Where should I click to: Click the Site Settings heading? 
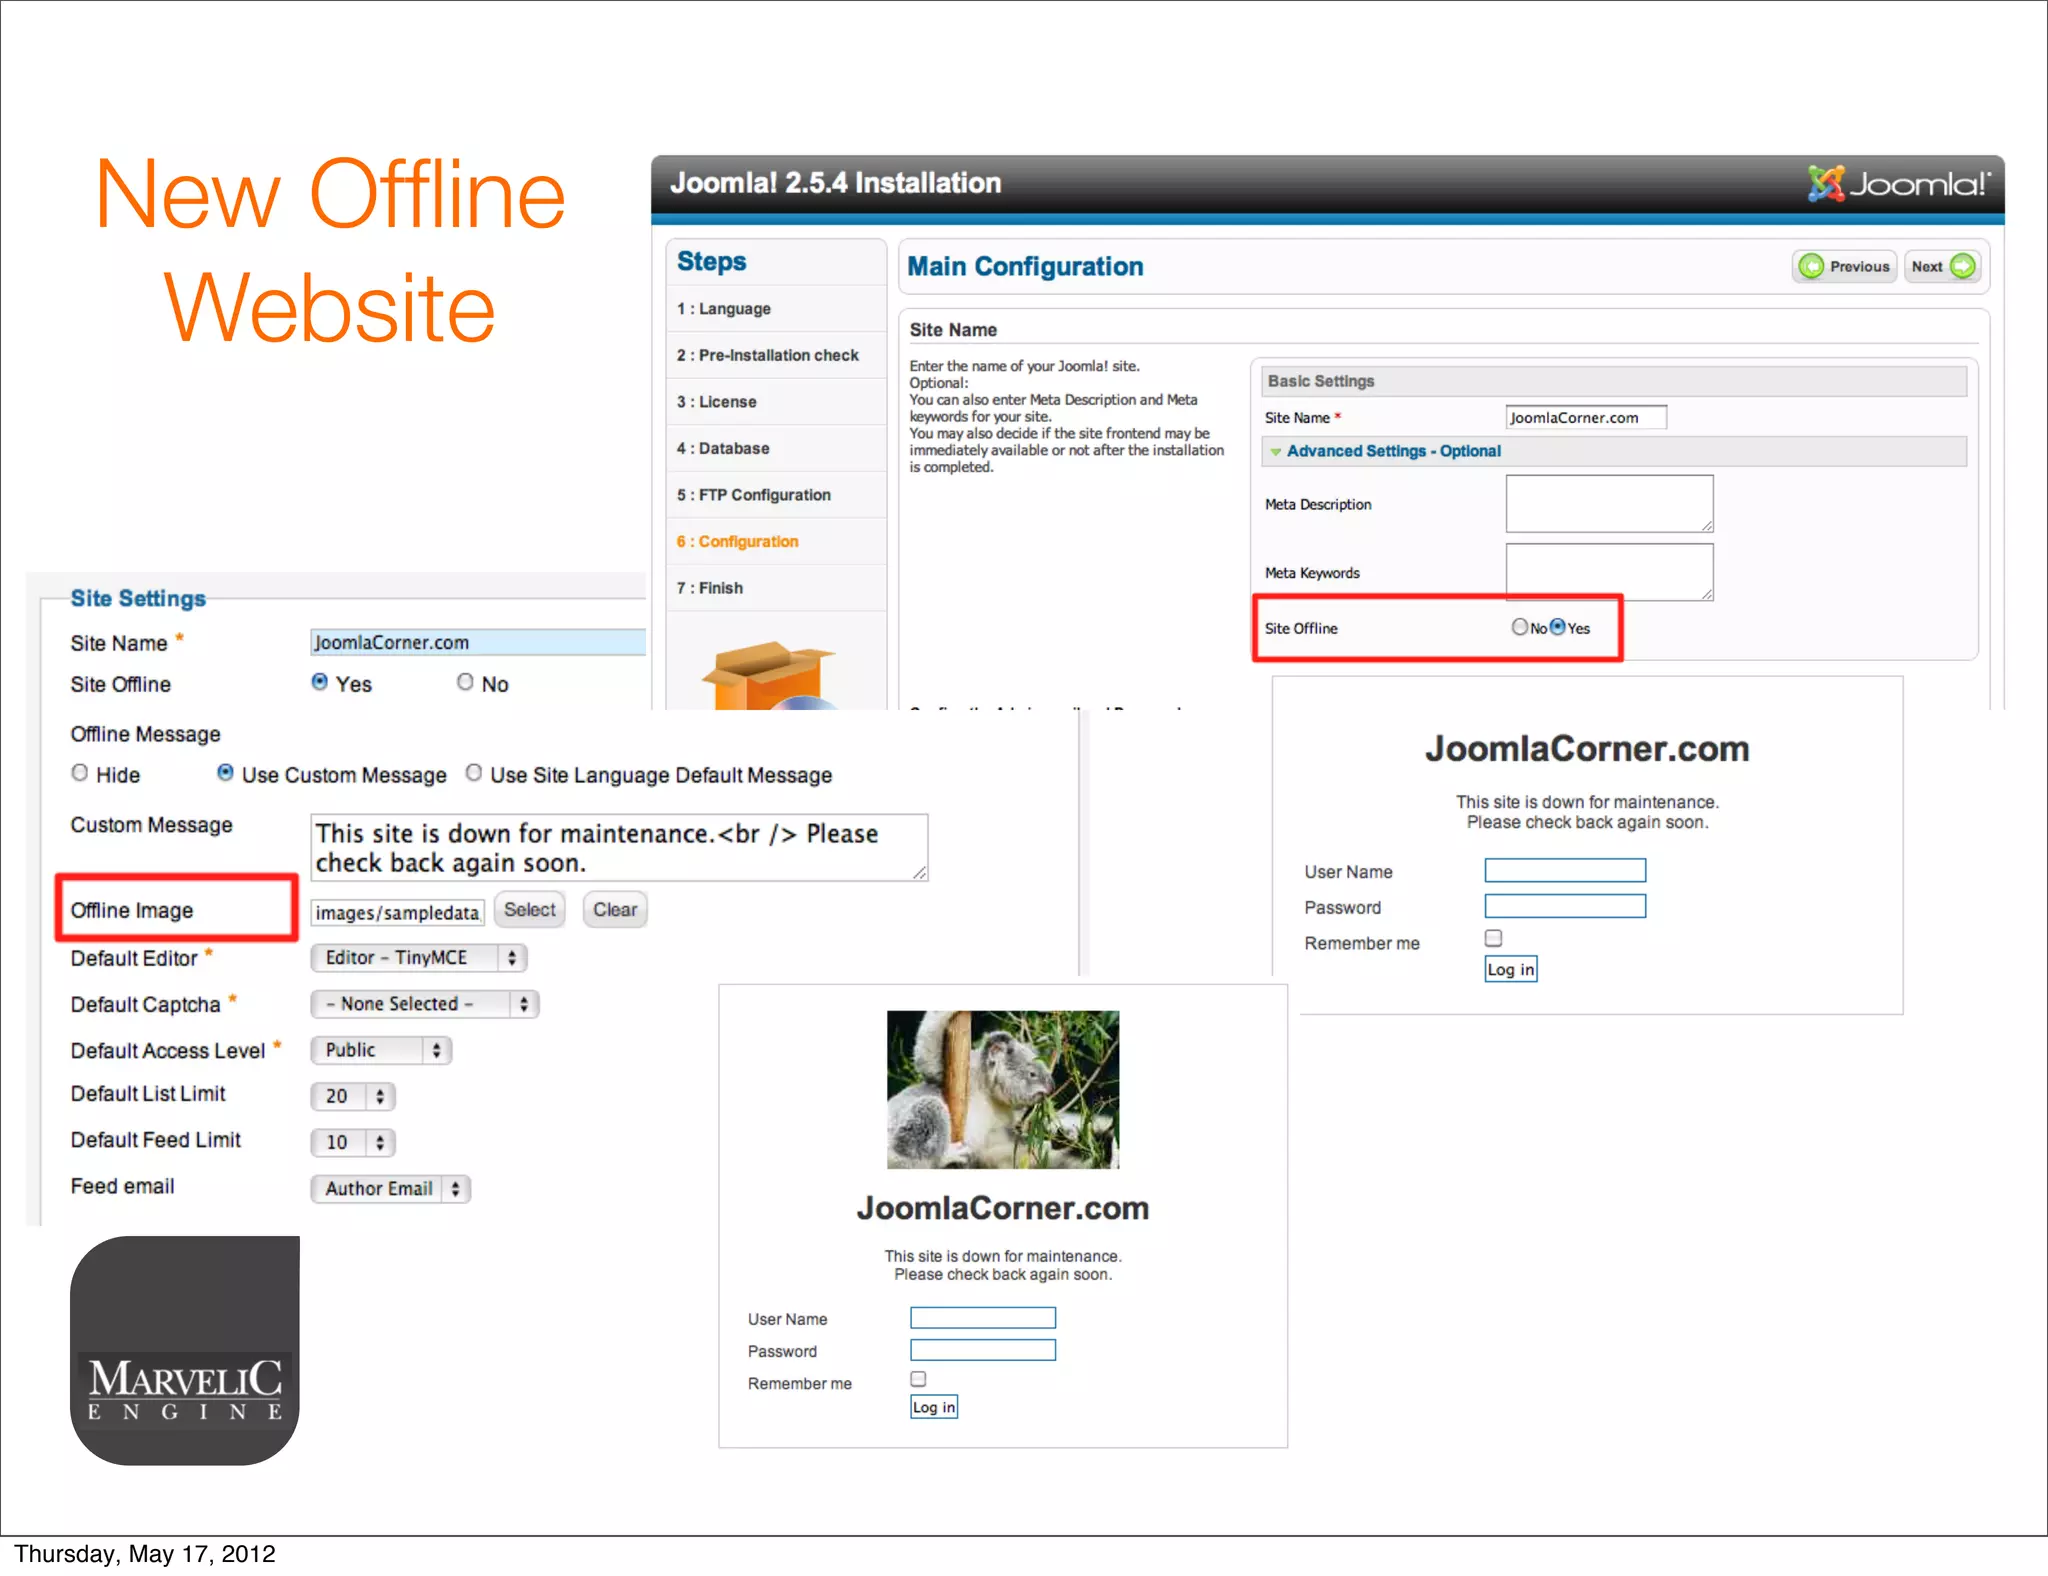(x=138, y=598)
